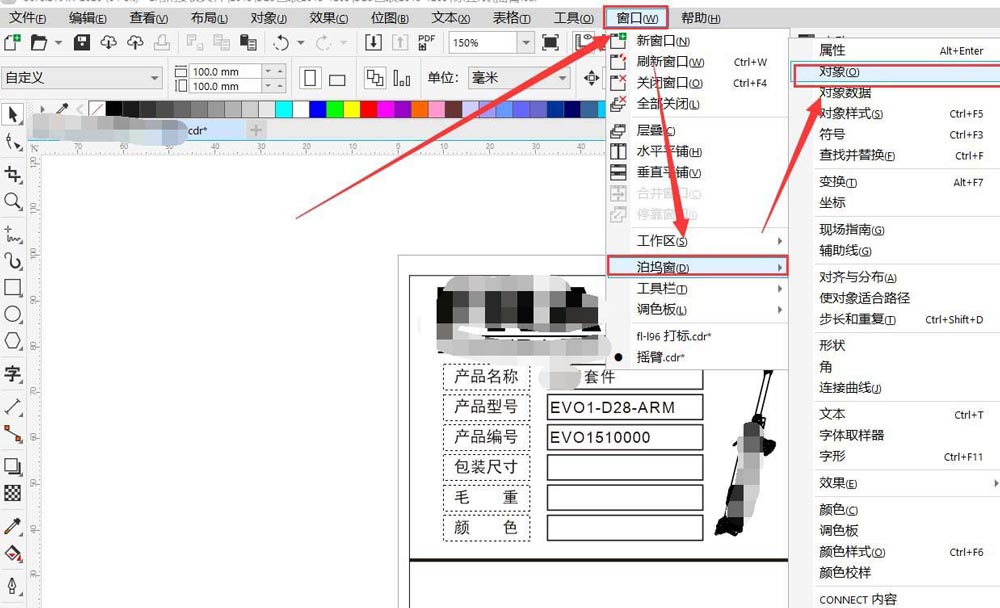
Task: Pick the Crop tool
Action: tap(14, 172)
